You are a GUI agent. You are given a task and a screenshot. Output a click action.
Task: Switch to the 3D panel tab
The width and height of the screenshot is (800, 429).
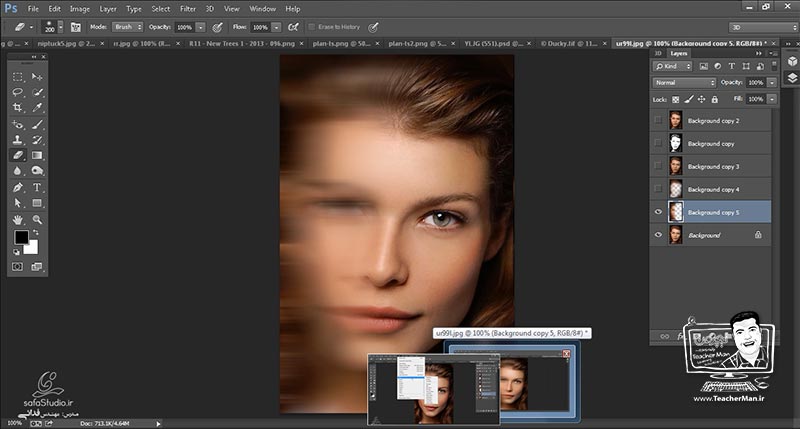tap(658, 53)
